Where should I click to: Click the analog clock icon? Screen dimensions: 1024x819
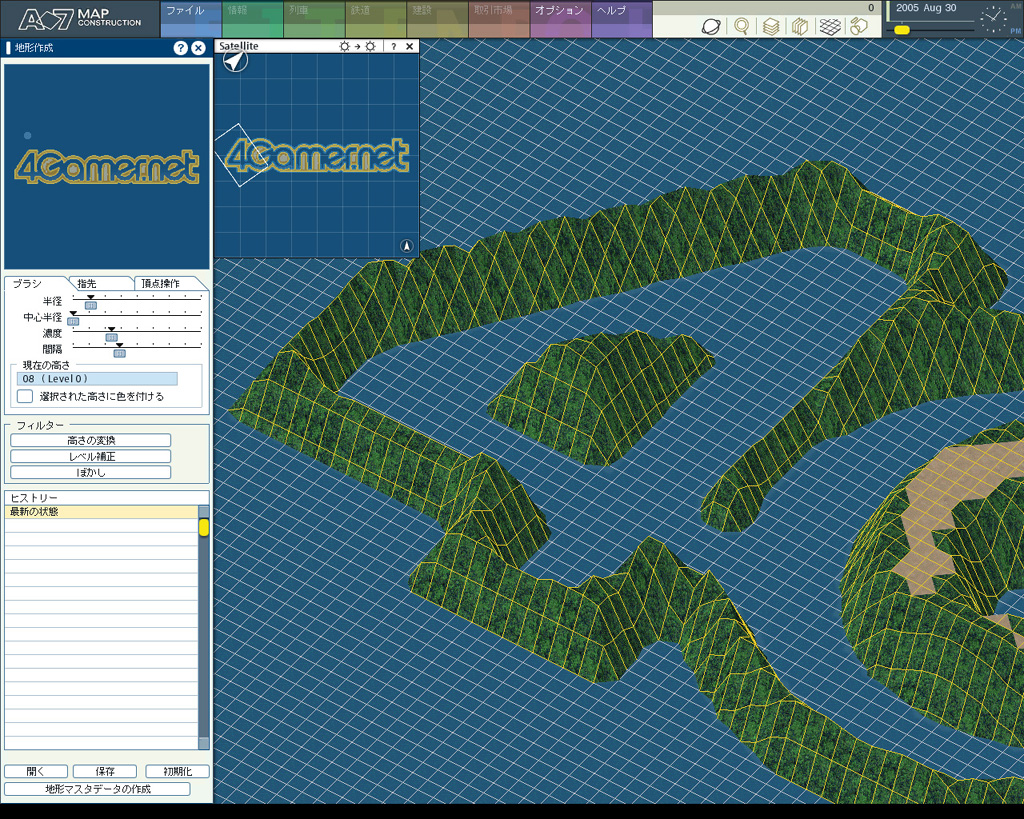[993, 19]
